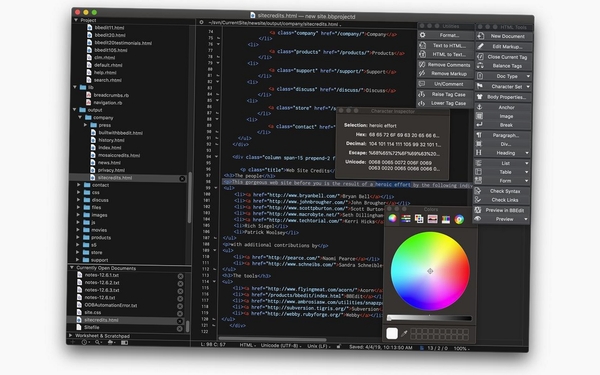Click the color wheel picker
600x375 pixels.
point(430,271)
